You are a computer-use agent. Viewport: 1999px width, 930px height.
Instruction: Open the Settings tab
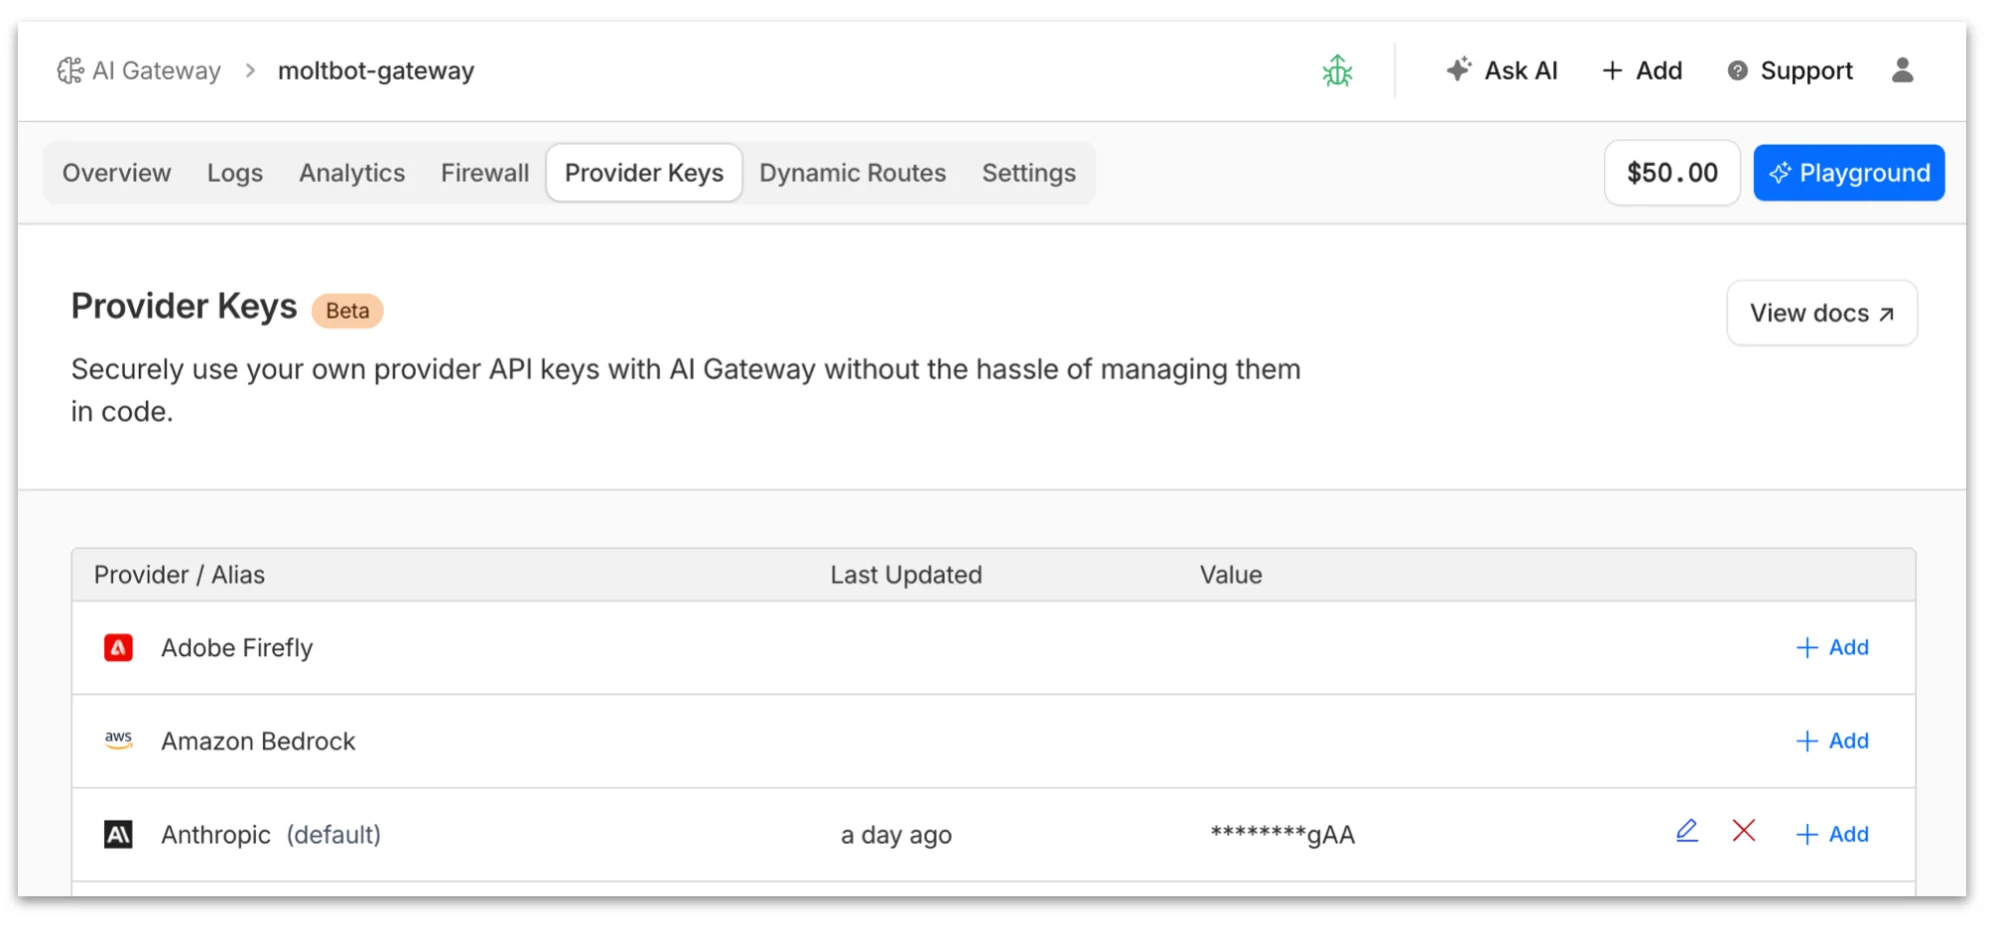pyautogui.click(x=1029, y=172)
